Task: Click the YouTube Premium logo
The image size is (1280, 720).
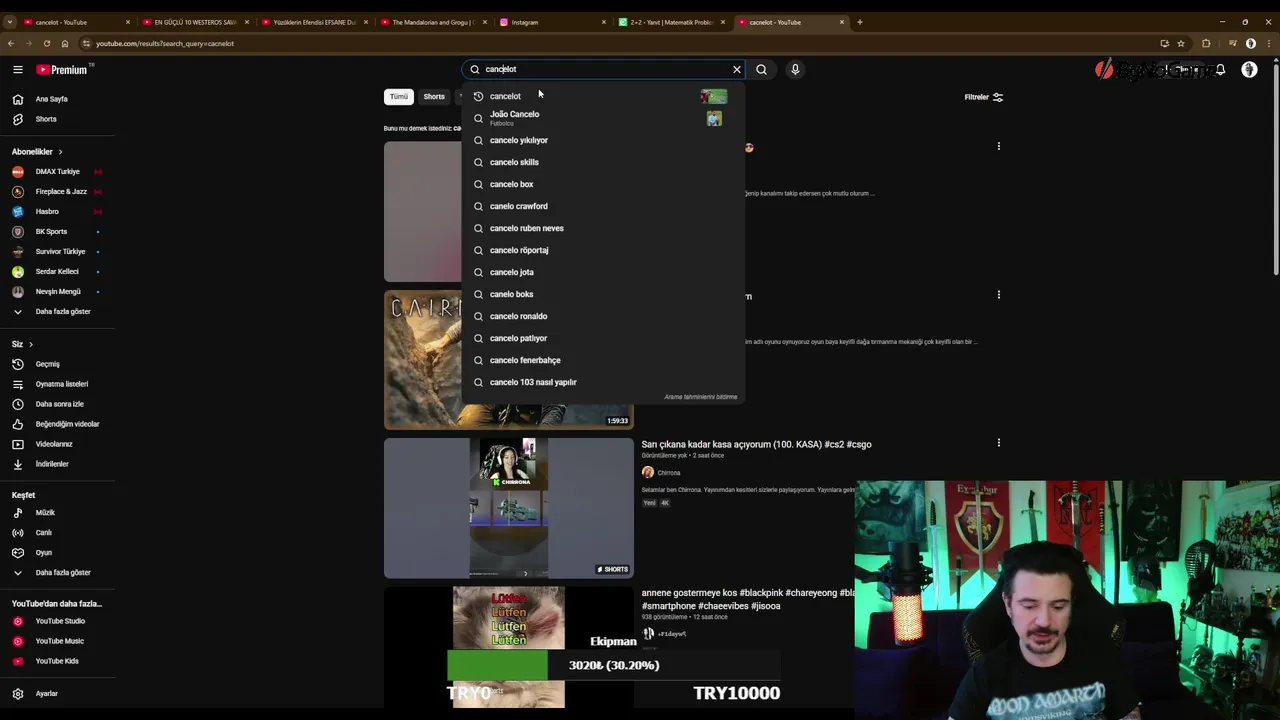Action: 62,69
